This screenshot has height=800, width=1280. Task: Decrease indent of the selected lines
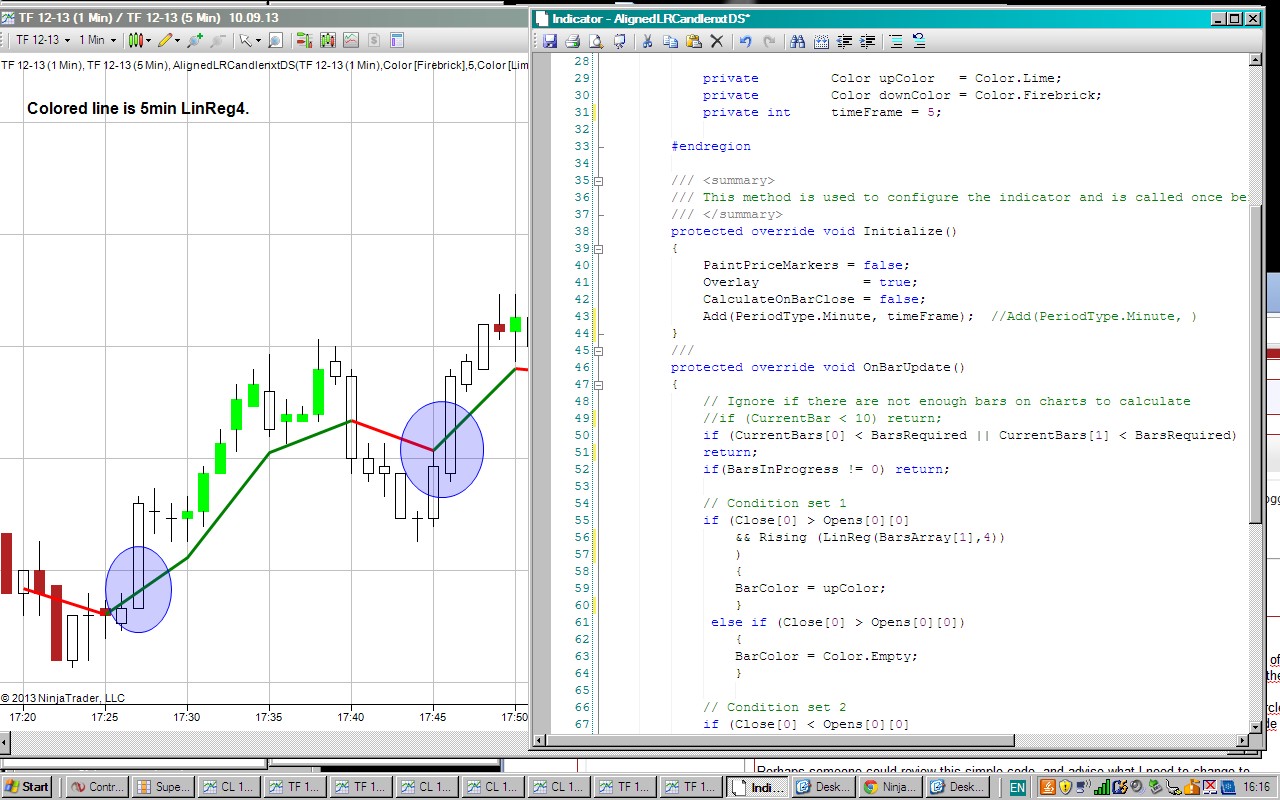[x=845, y=41]
